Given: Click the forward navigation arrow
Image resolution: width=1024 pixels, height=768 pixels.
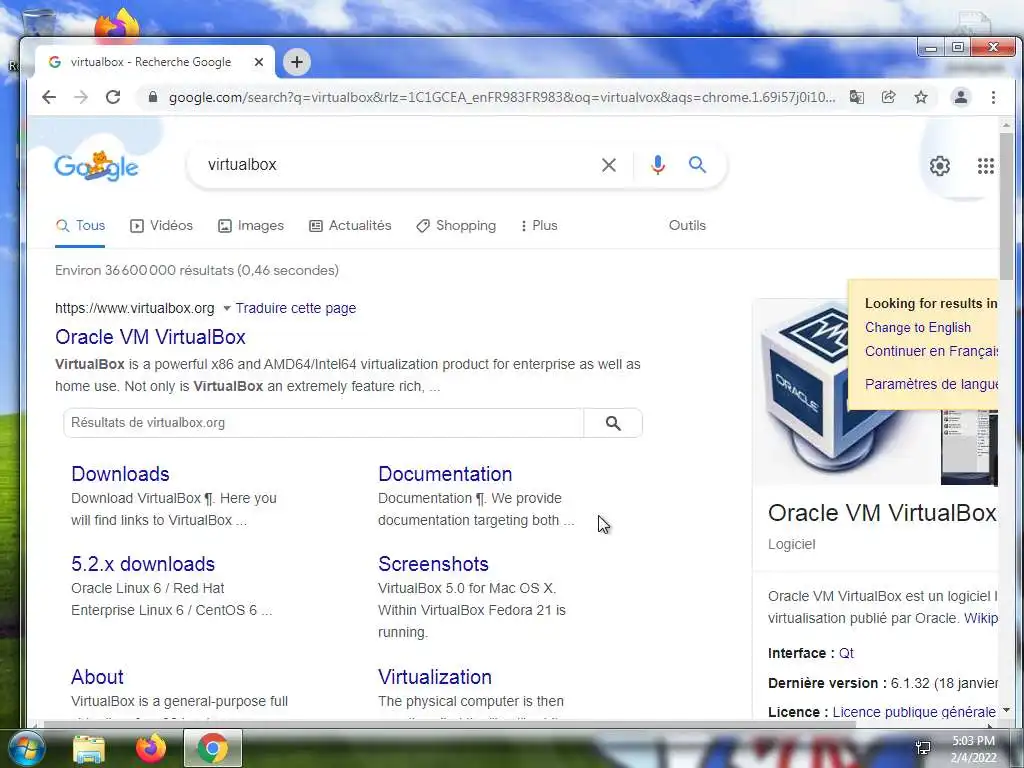Looking at the screenshot, I should coord(81,97).
